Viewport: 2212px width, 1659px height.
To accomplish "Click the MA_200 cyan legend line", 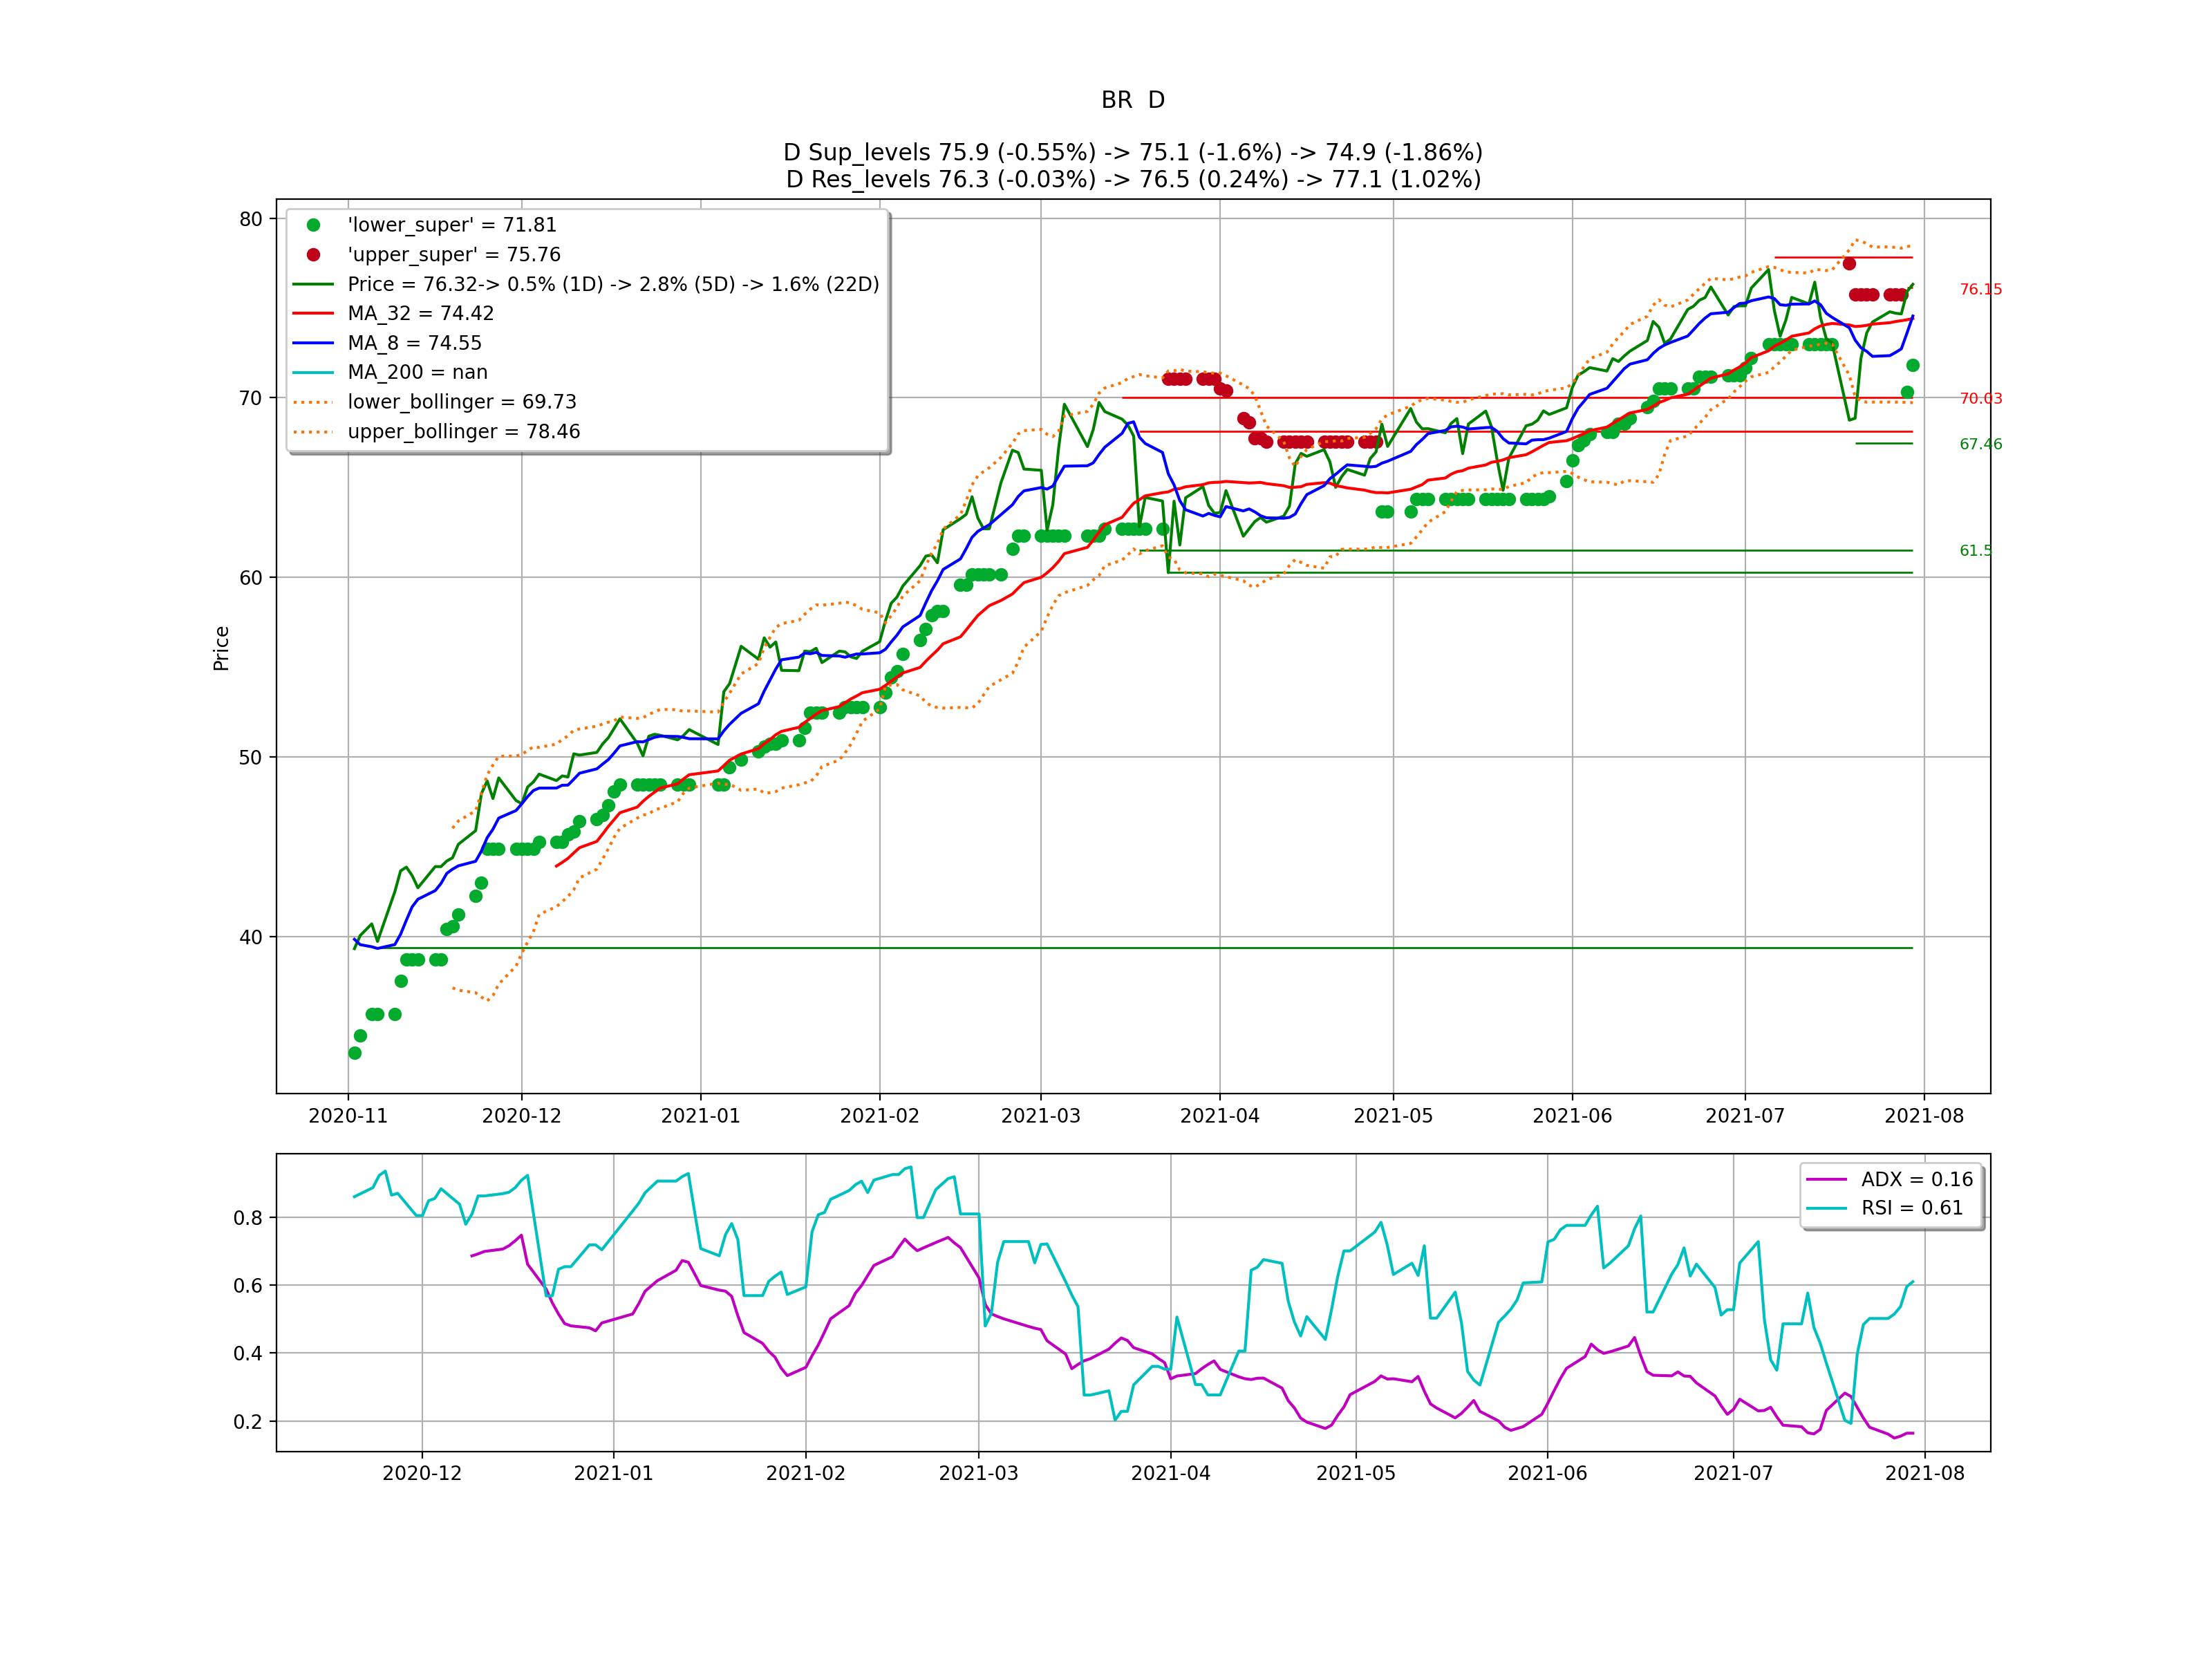I will [x=313, y=373].
